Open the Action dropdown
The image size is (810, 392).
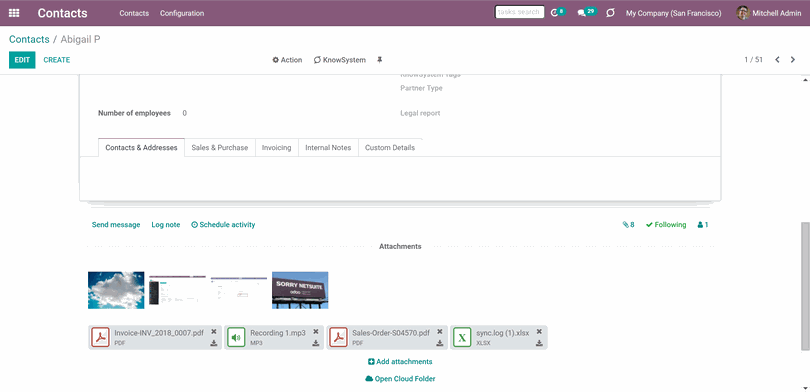click(287, 60)
